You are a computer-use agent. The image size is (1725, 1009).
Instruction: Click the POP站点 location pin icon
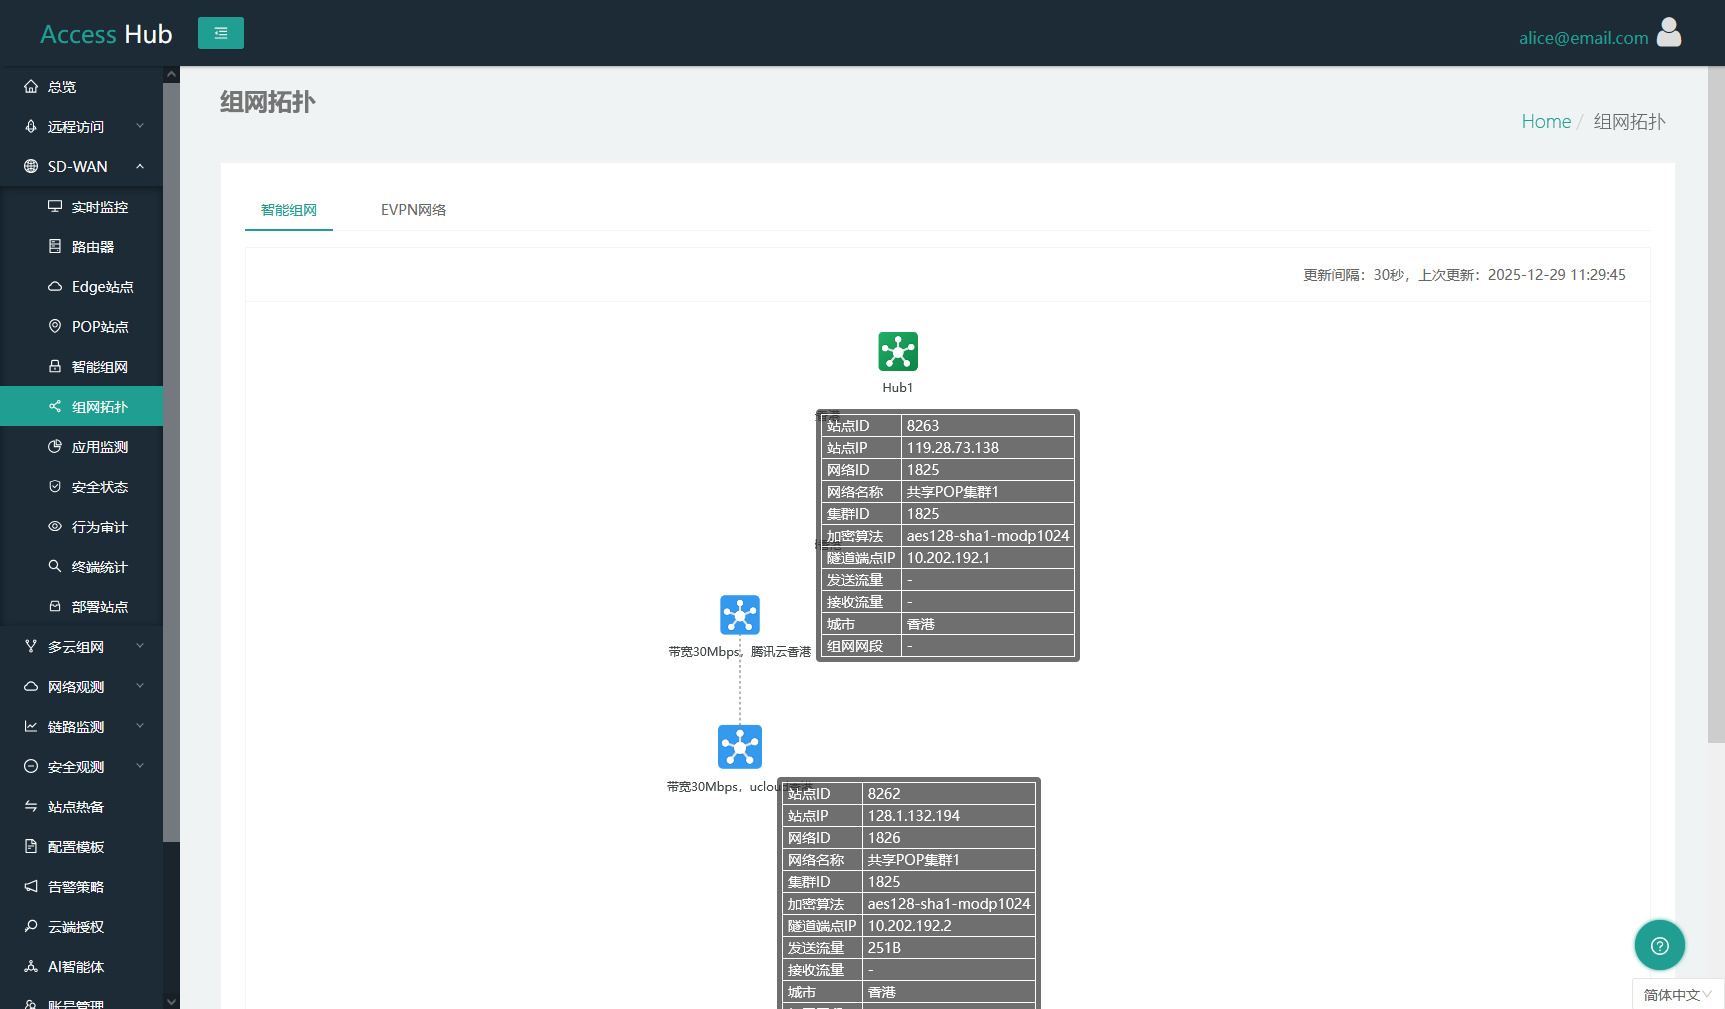coord(55,327)
